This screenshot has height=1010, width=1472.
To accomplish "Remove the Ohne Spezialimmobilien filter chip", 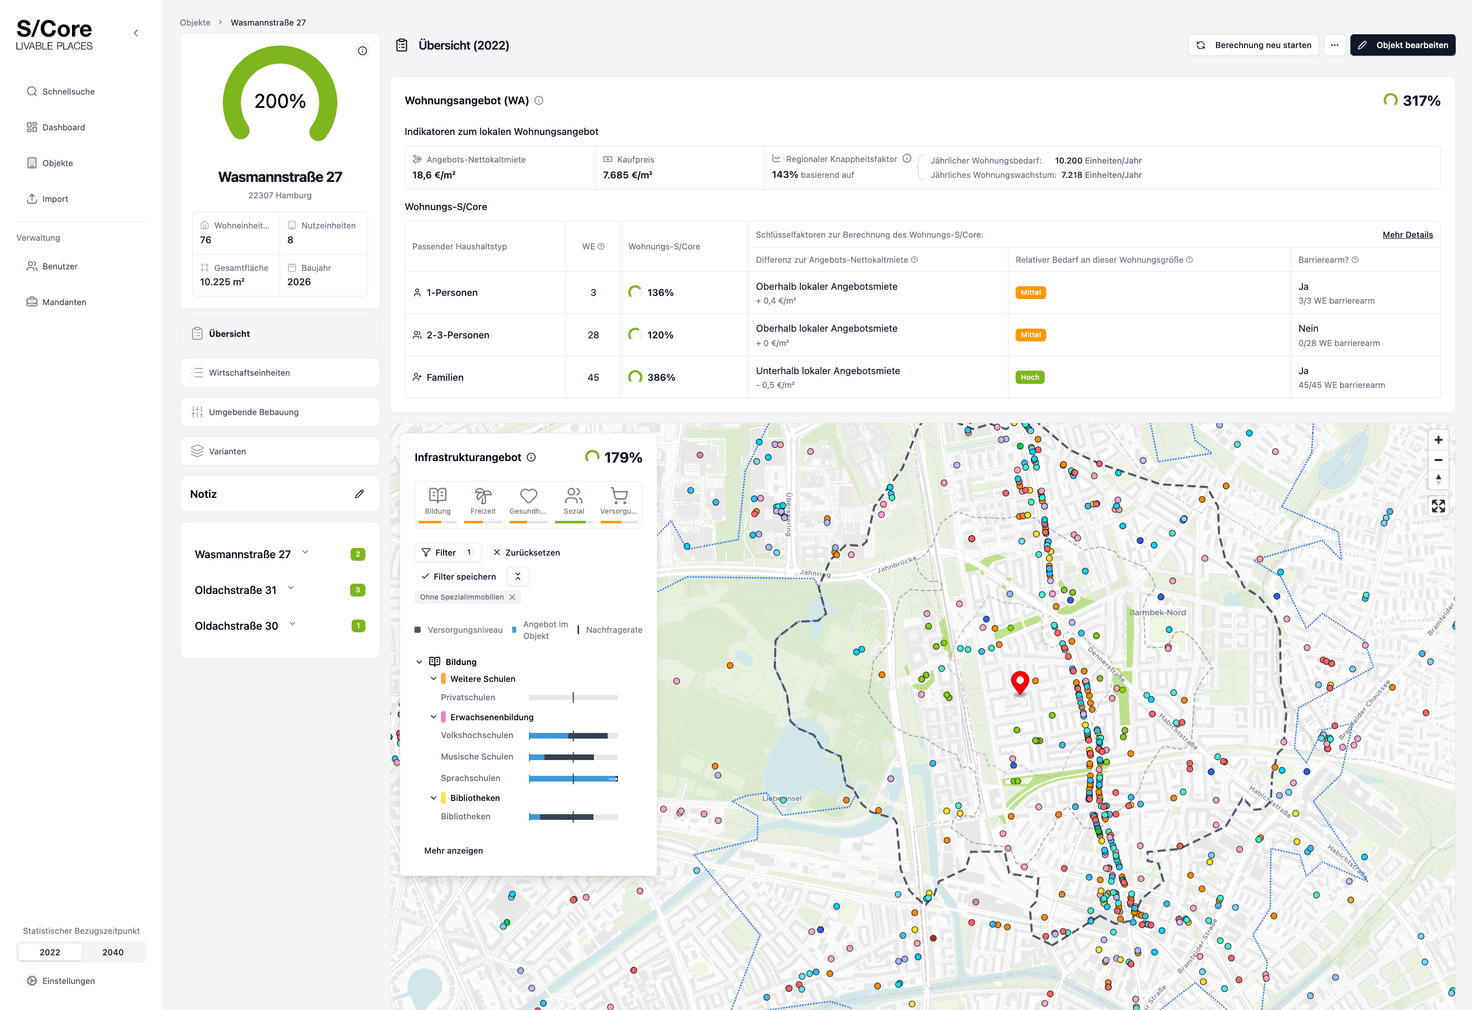I will (512, 597).
